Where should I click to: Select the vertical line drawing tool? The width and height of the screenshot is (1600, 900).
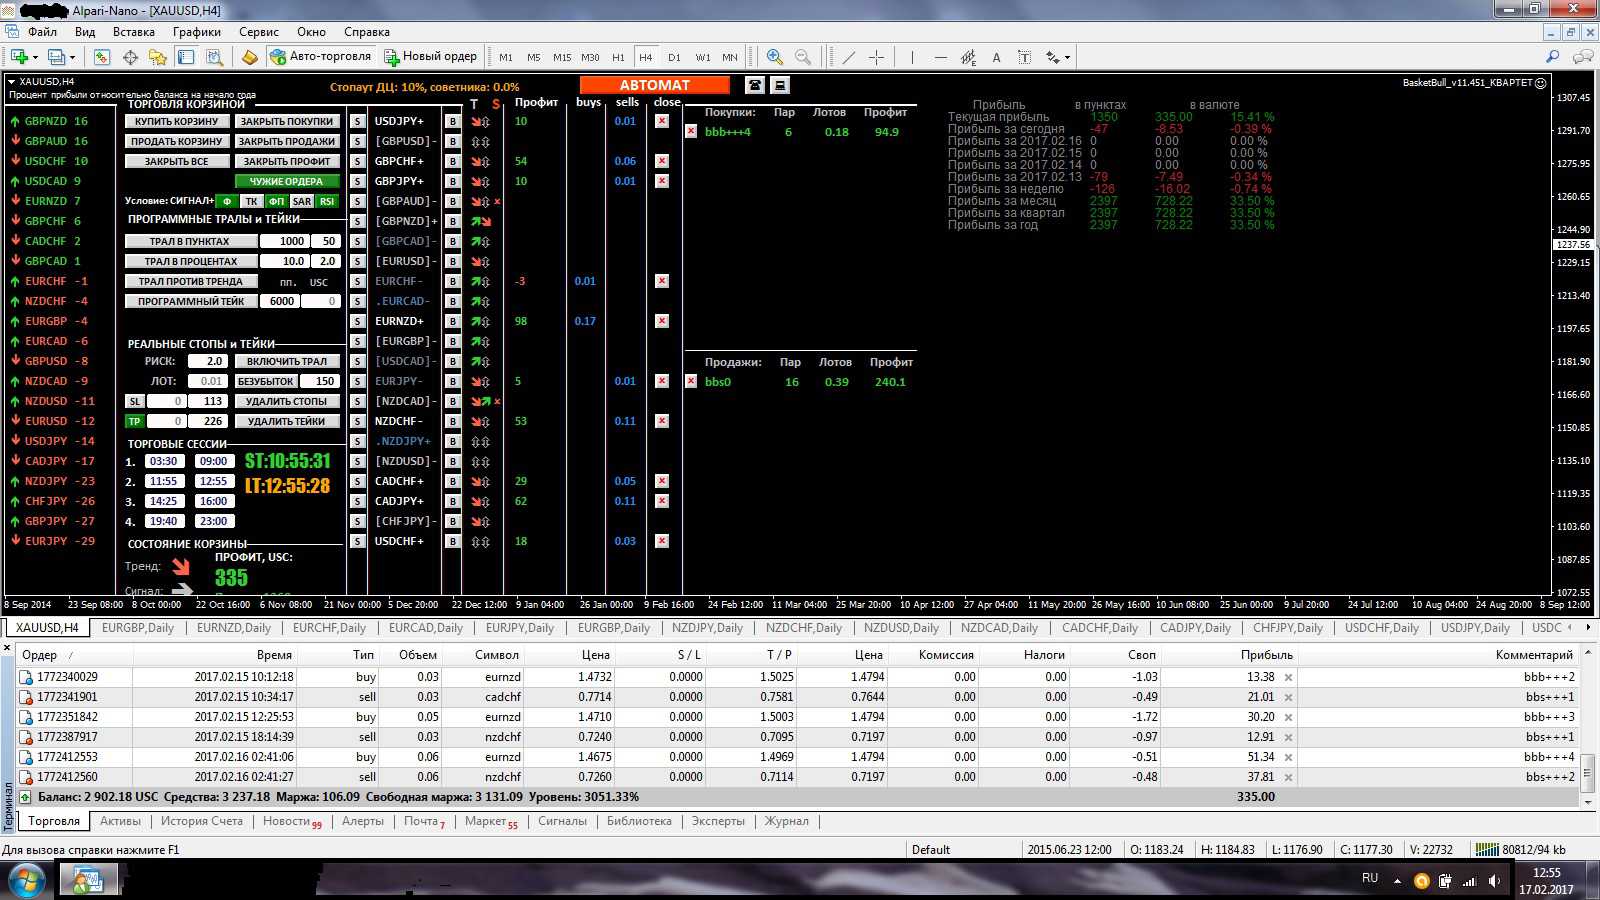click(x=912, y=57)
